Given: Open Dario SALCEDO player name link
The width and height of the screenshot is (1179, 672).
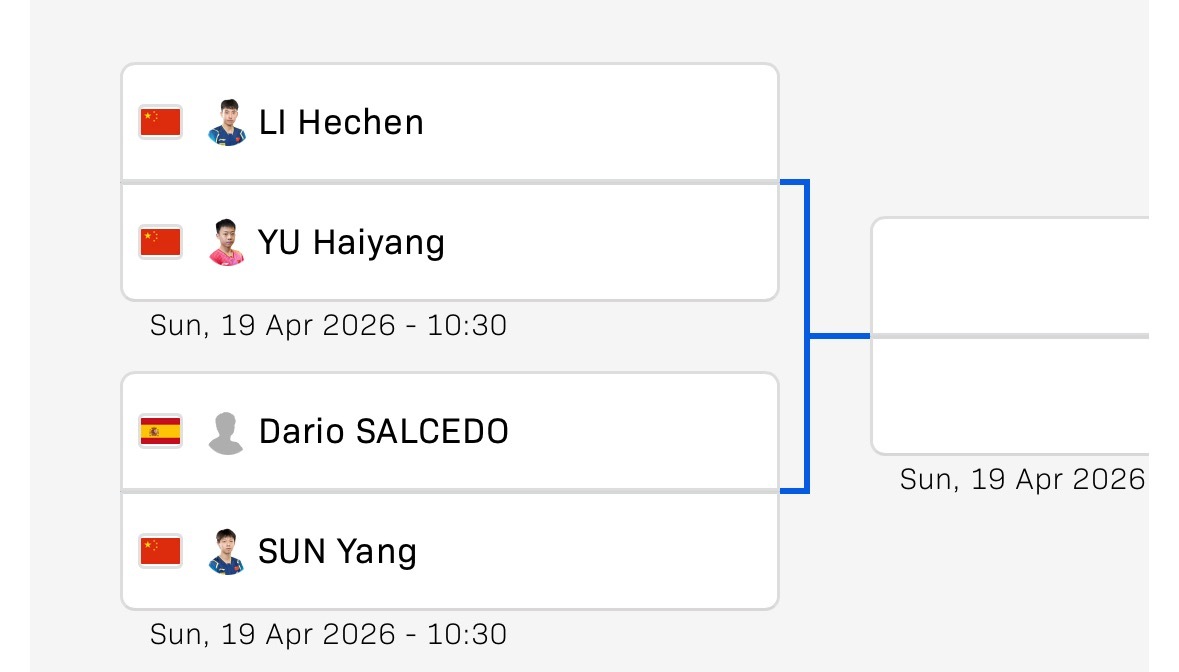Looking at the screenshot, I should tap(383, 432).
